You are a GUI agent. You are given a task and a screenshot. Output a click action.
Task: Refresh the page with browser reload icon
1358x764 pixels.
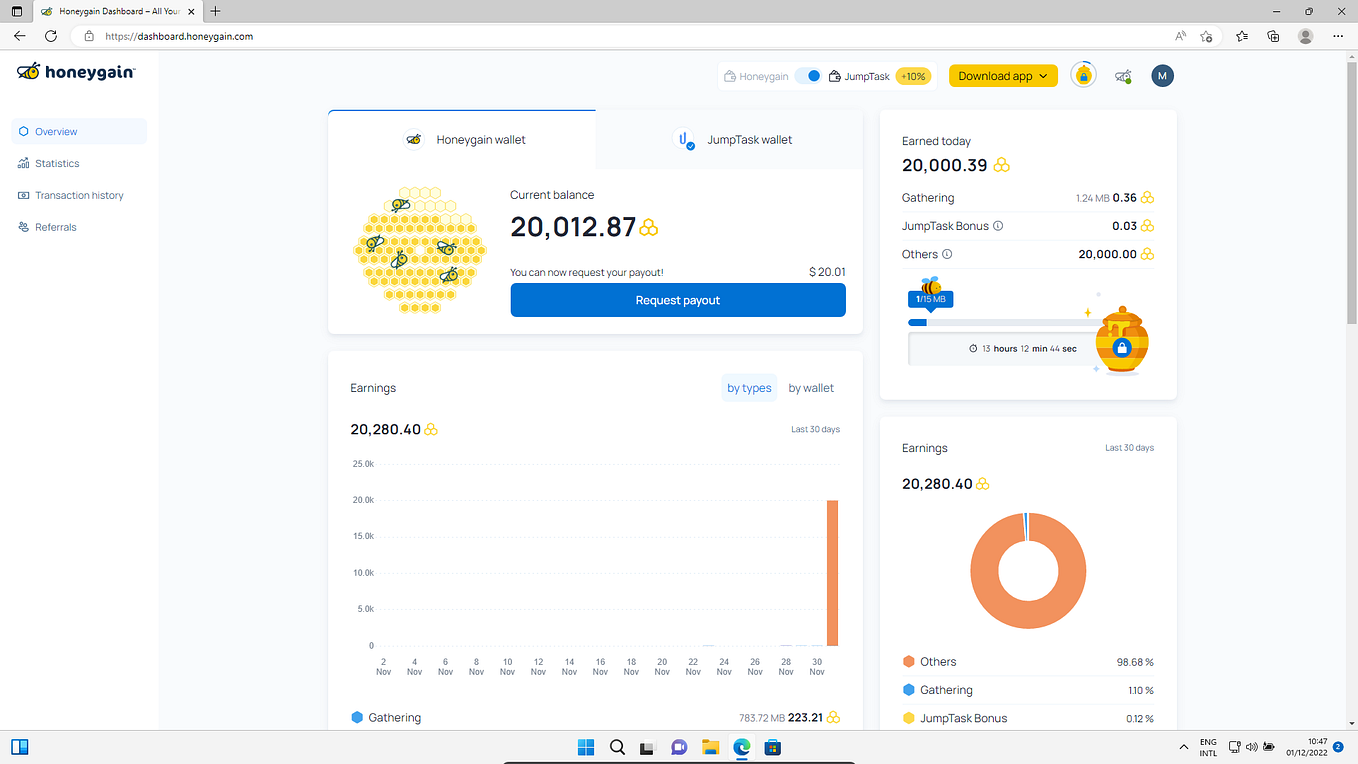(51, 36)
